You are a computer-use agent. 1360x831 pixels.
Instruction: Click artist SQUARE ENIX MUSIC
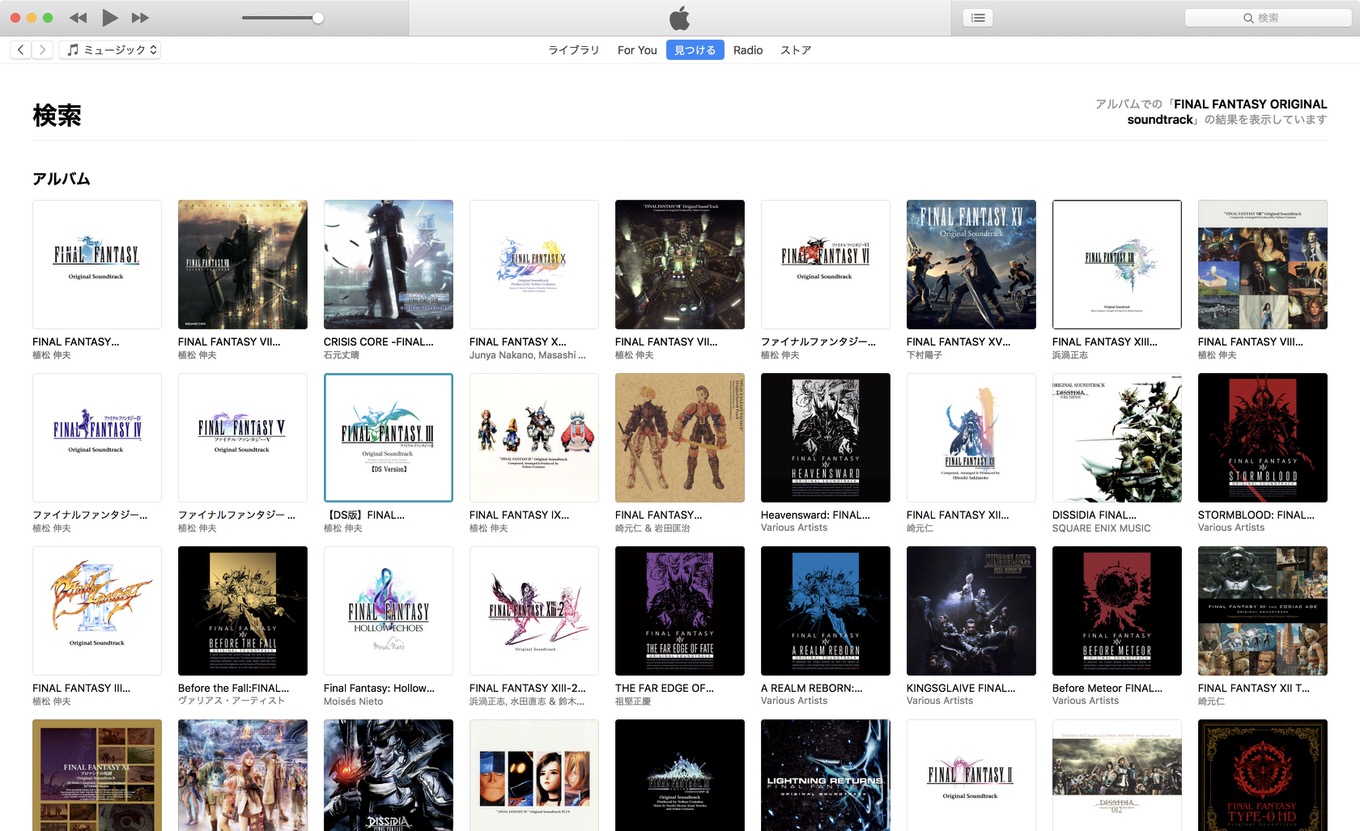1102,528
